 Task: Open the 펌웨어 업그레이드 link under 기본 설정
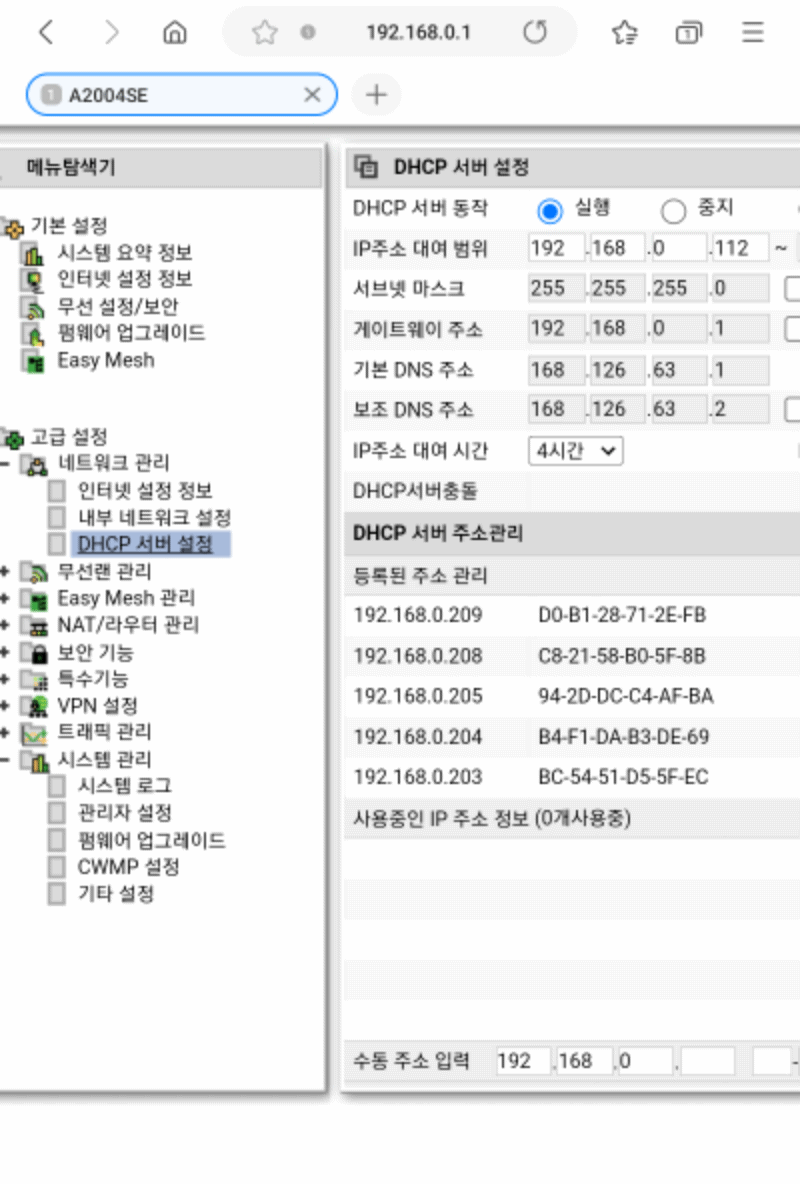131,333
